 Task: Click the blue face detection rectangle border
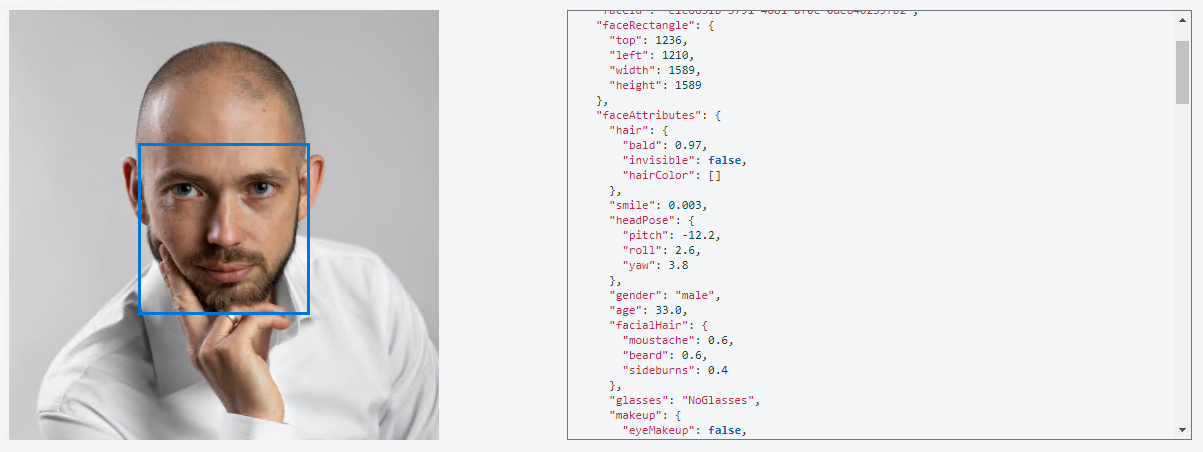coord(224,145)
